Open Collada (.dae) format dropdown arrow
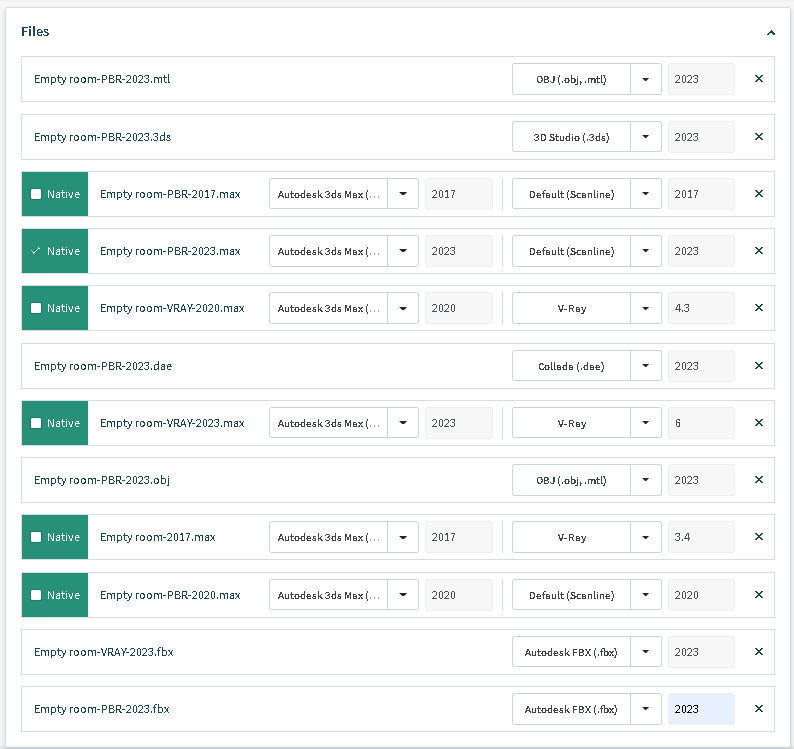Viewport: 794px width, 749px height. click(x=646, y=366)
